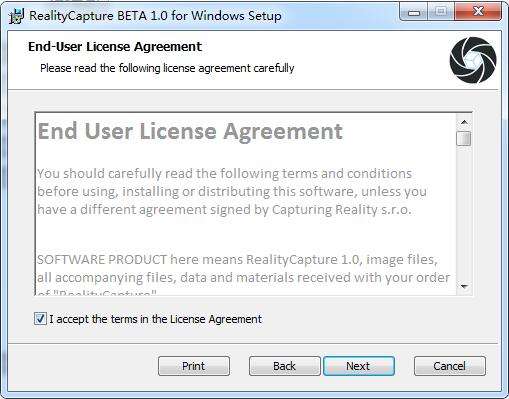Click the window title bar text
509x399 pixels.
pyautogui.click(x=155, y=16)
